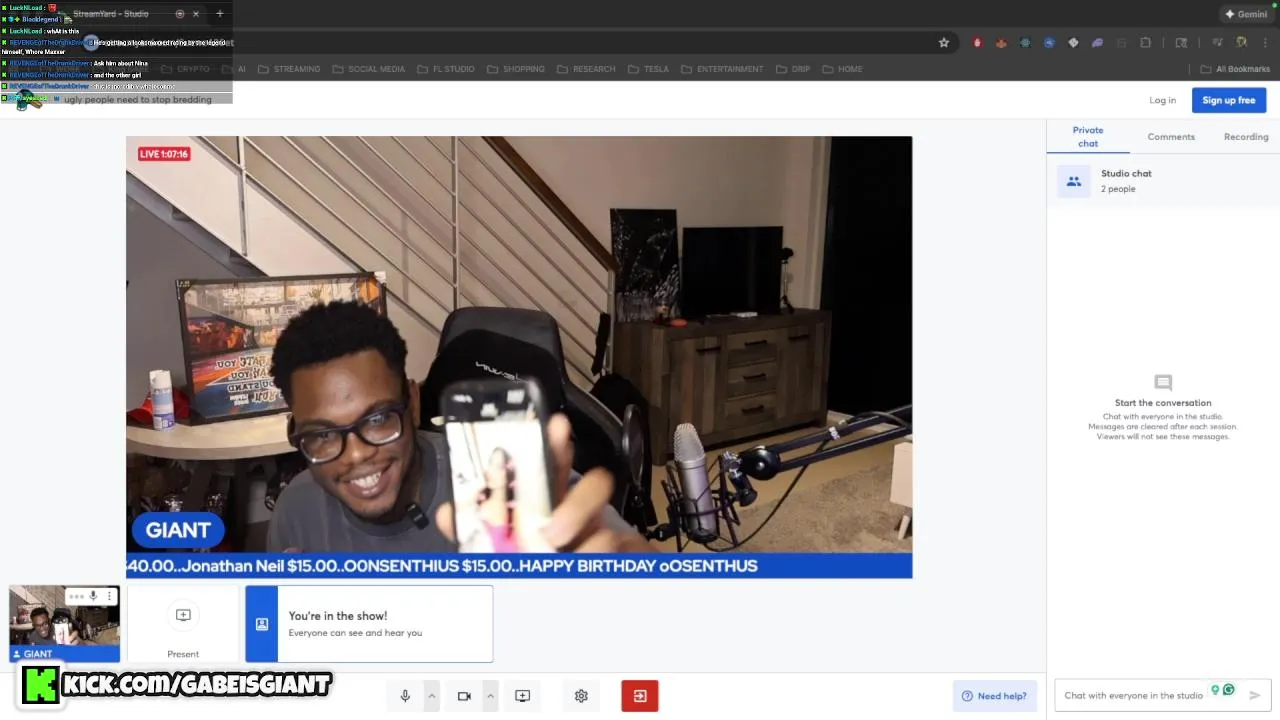Click the blue circular extension icon

point(1049,43)
